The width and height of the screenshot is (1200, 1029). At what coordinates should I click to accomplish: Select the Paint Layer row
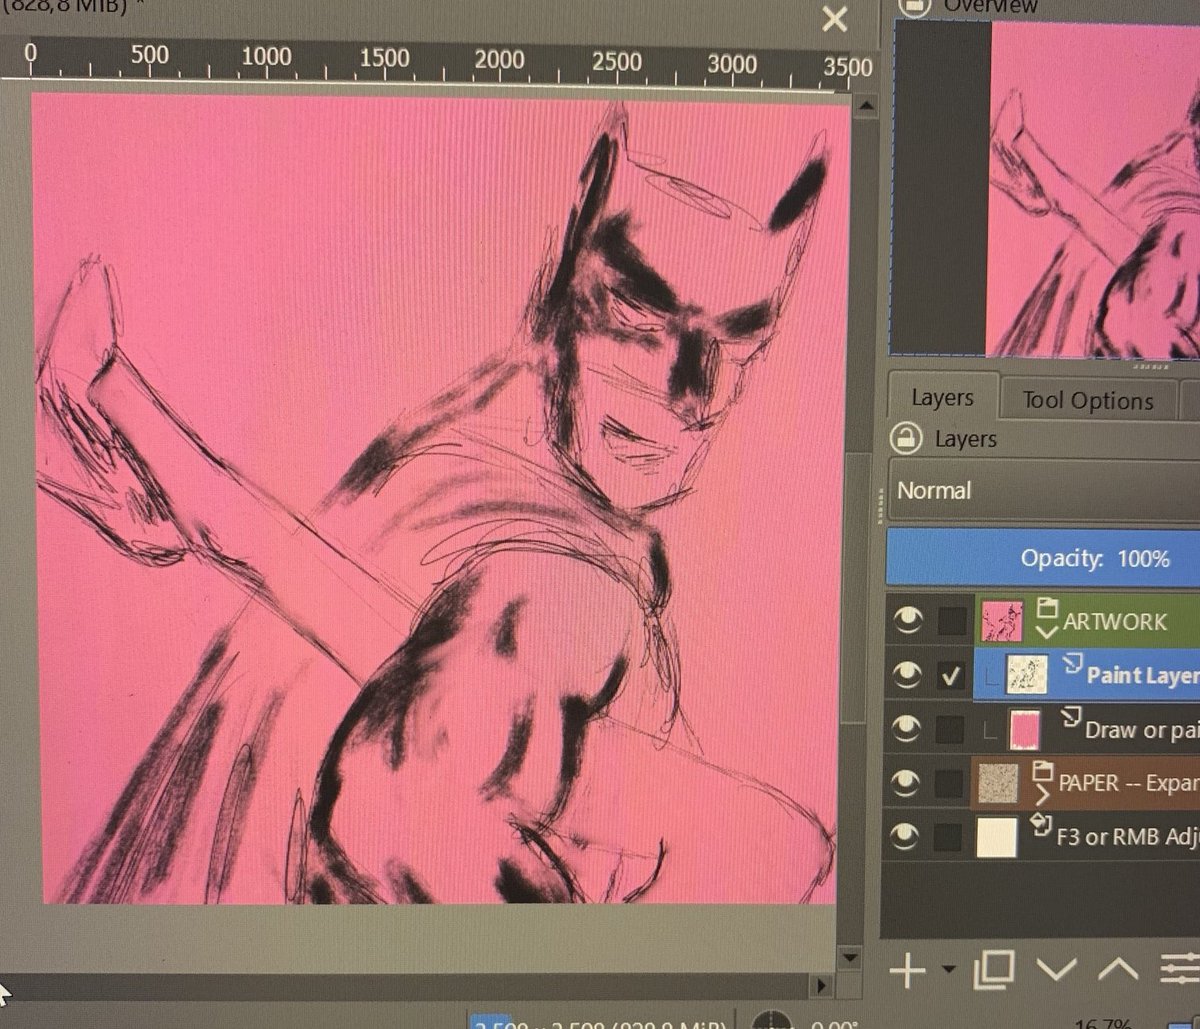1086,676
